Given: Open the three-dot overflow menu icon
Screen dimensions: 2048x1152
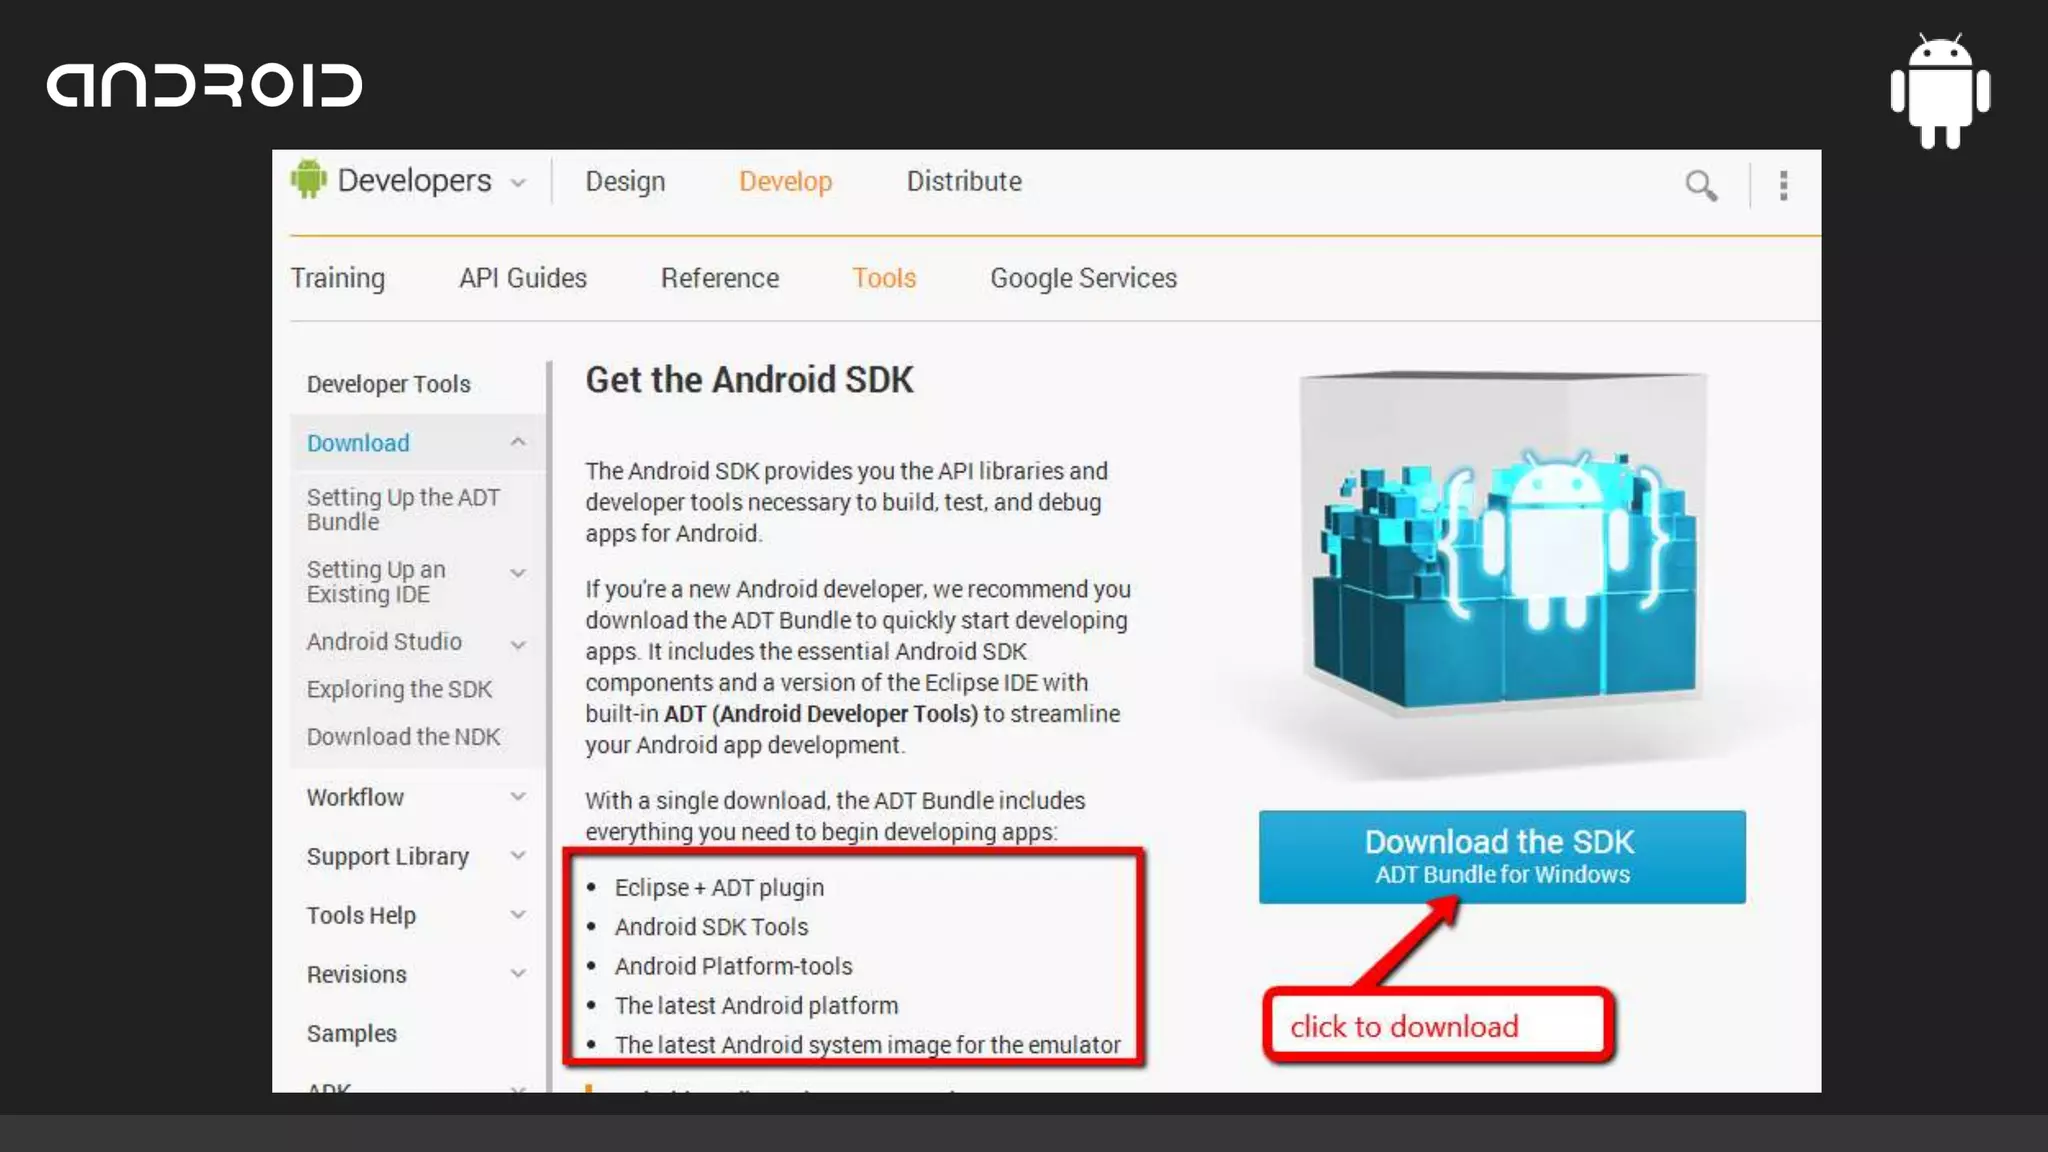Looking at the screenshot, I should [x=1783, y=185].
